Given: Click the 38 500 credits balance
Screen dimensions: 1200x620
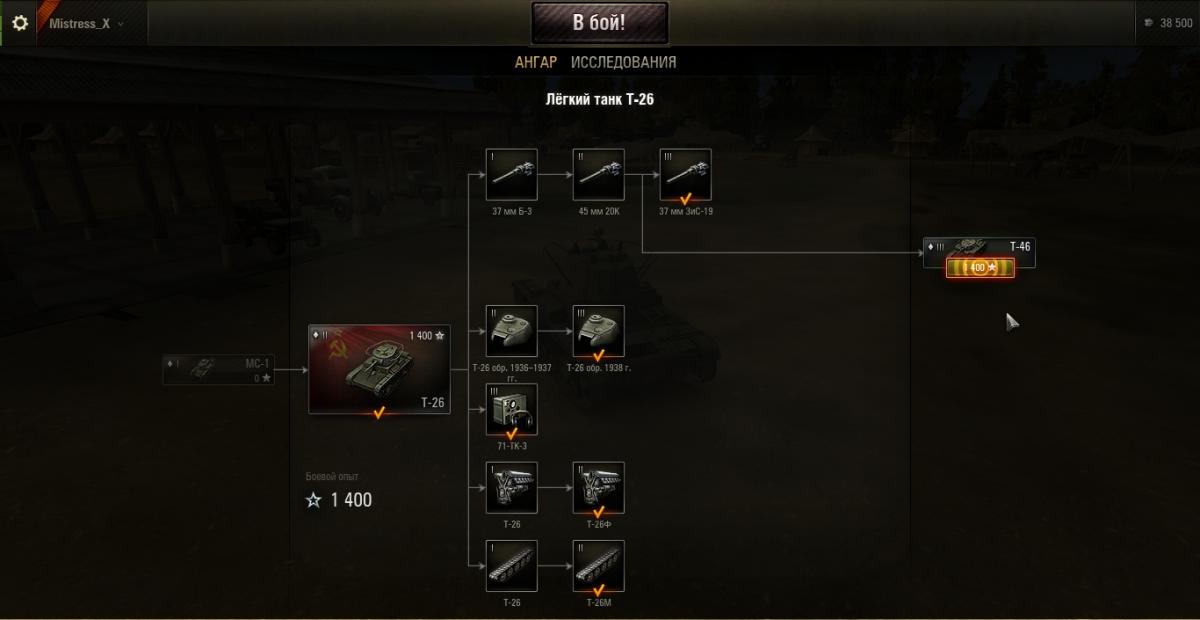Looking at the screenshot, I should click(1169, 23).
